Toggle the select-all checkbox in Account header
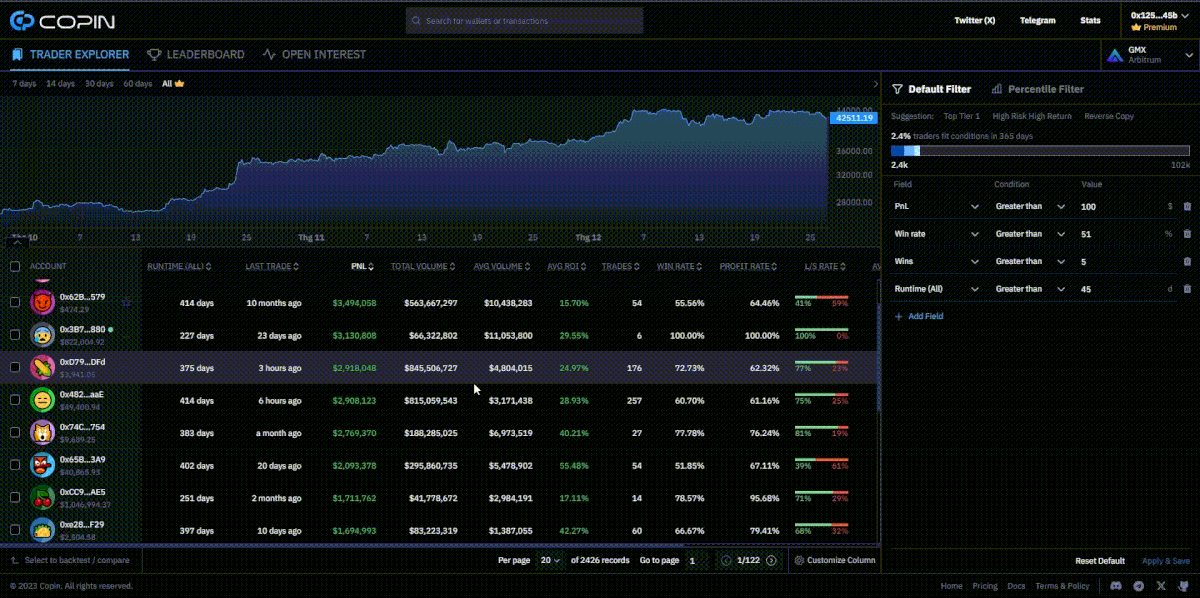This screenshot has width=1200, height=598. 15,266
